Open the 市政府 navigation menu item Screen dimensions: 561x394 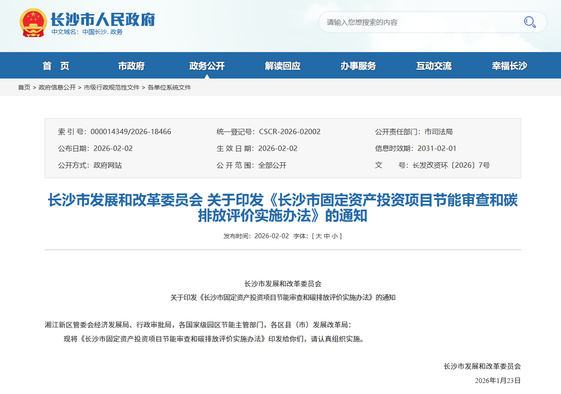point(131,66)
